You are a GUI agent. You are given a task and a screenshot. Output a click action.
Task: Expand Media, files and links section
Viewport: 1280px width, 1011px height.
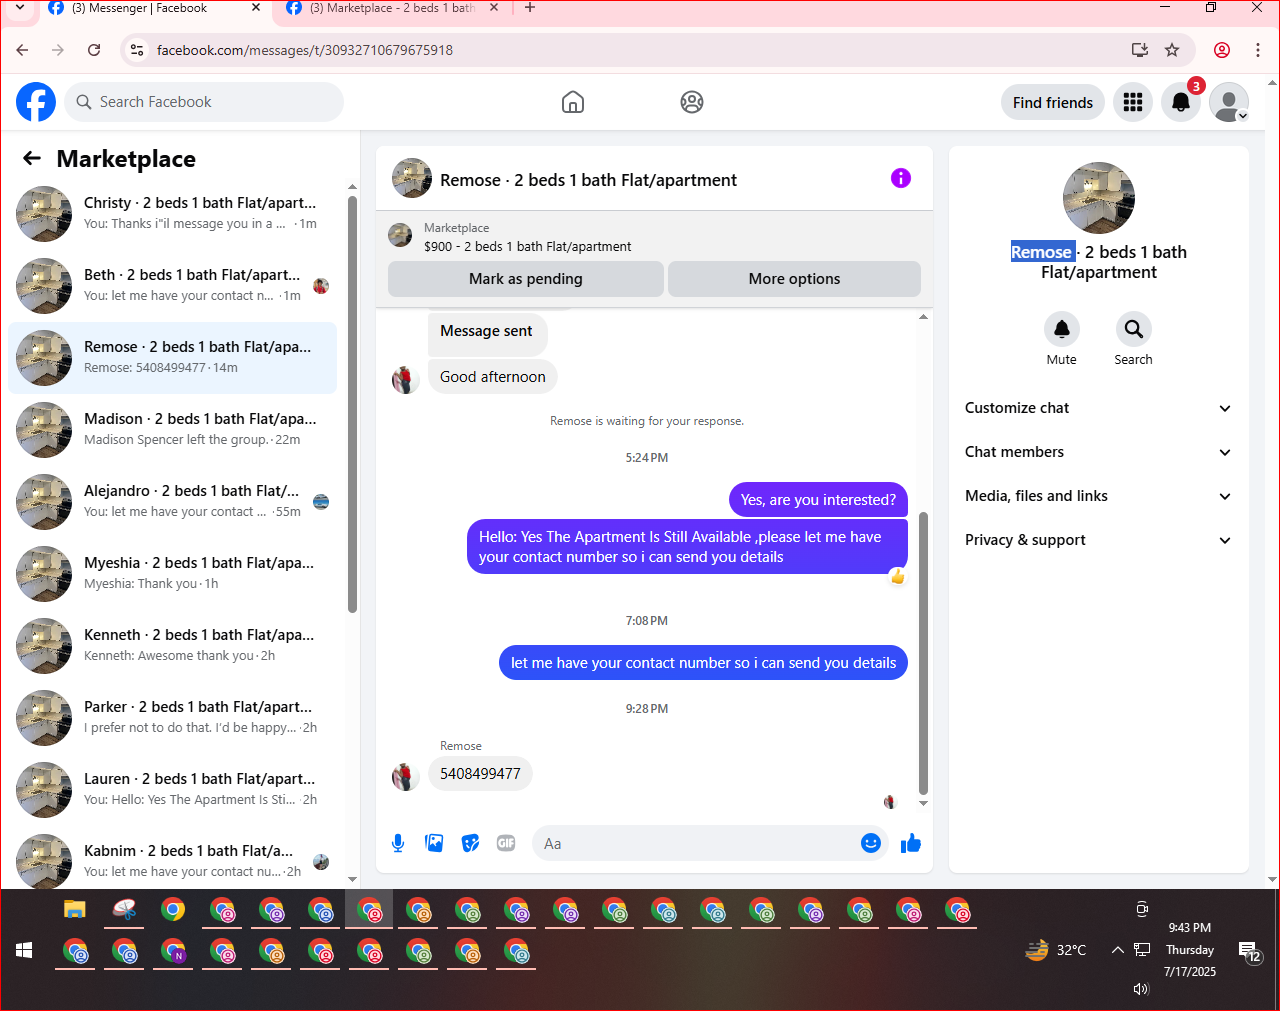pos(1098,496)
